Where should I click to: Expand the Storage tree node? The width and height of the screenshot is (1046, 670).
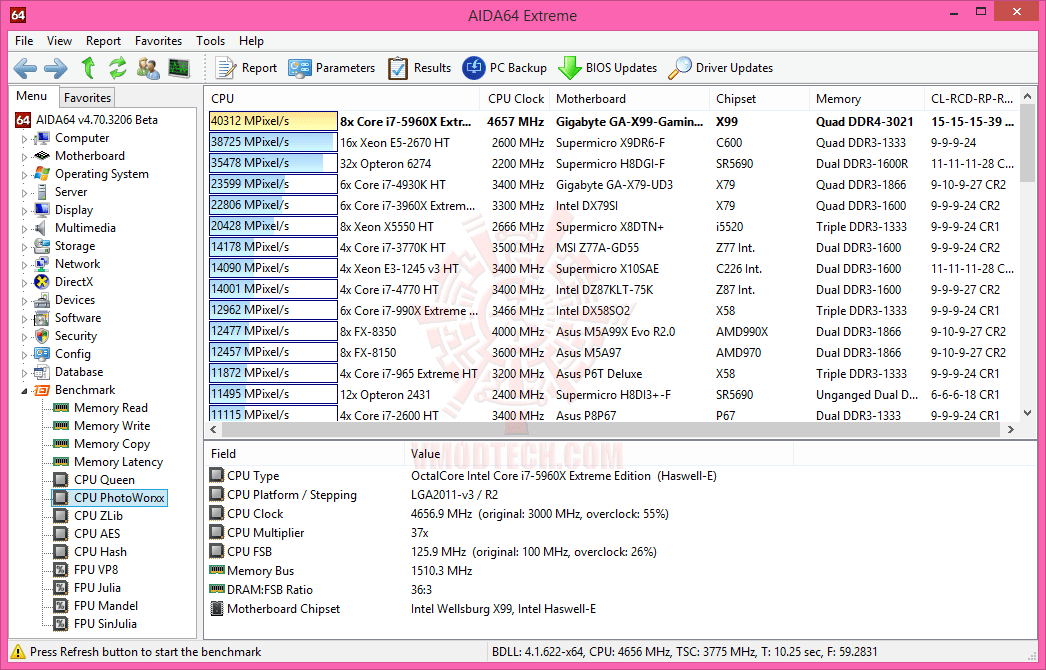click(x=24, y=248)
